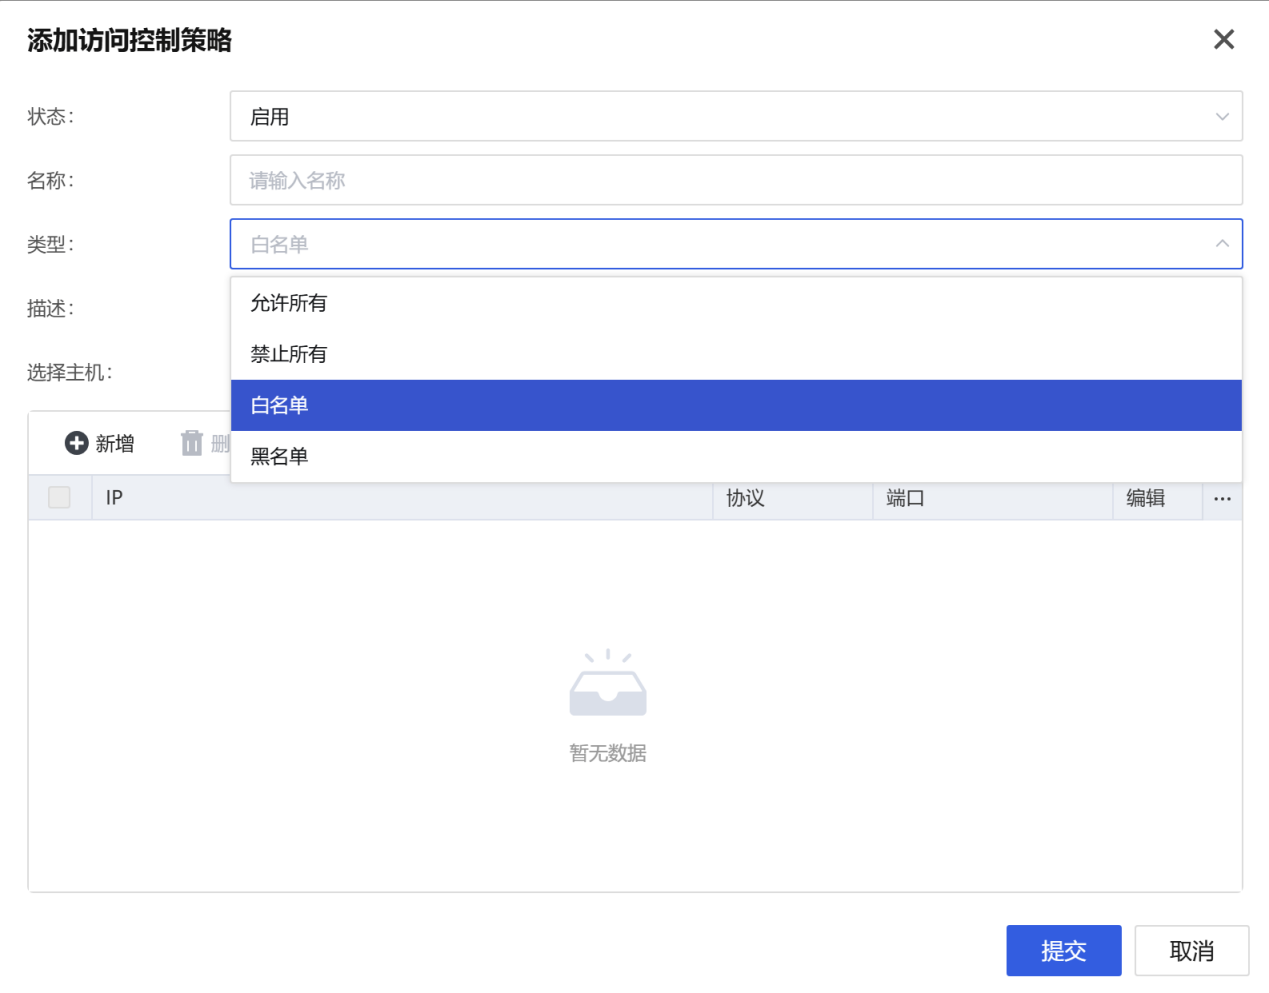Click the empty inbox 暂无数据 icon

pyautogui.click(x=607, y=685)
